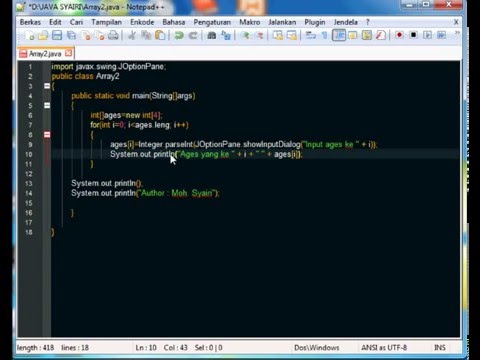Open the Edit menu
Image resolution: width=480 pixels, height=360 pixels.
(55, 22)
